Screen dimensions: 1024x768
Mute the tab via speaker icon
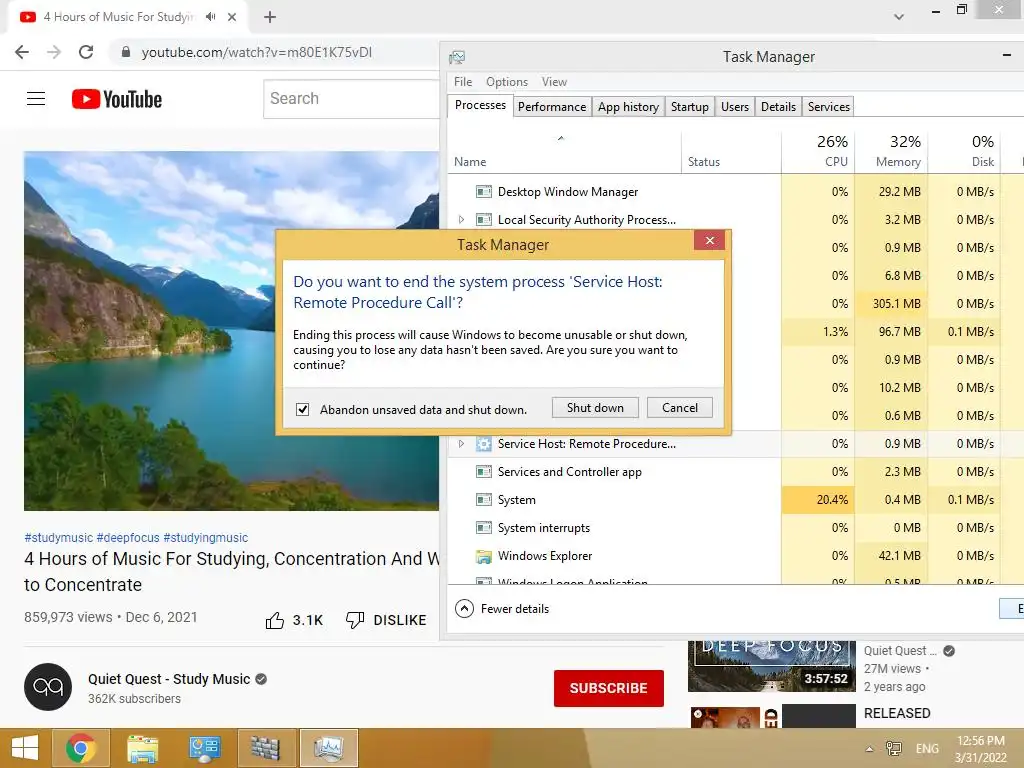point(210,17)
